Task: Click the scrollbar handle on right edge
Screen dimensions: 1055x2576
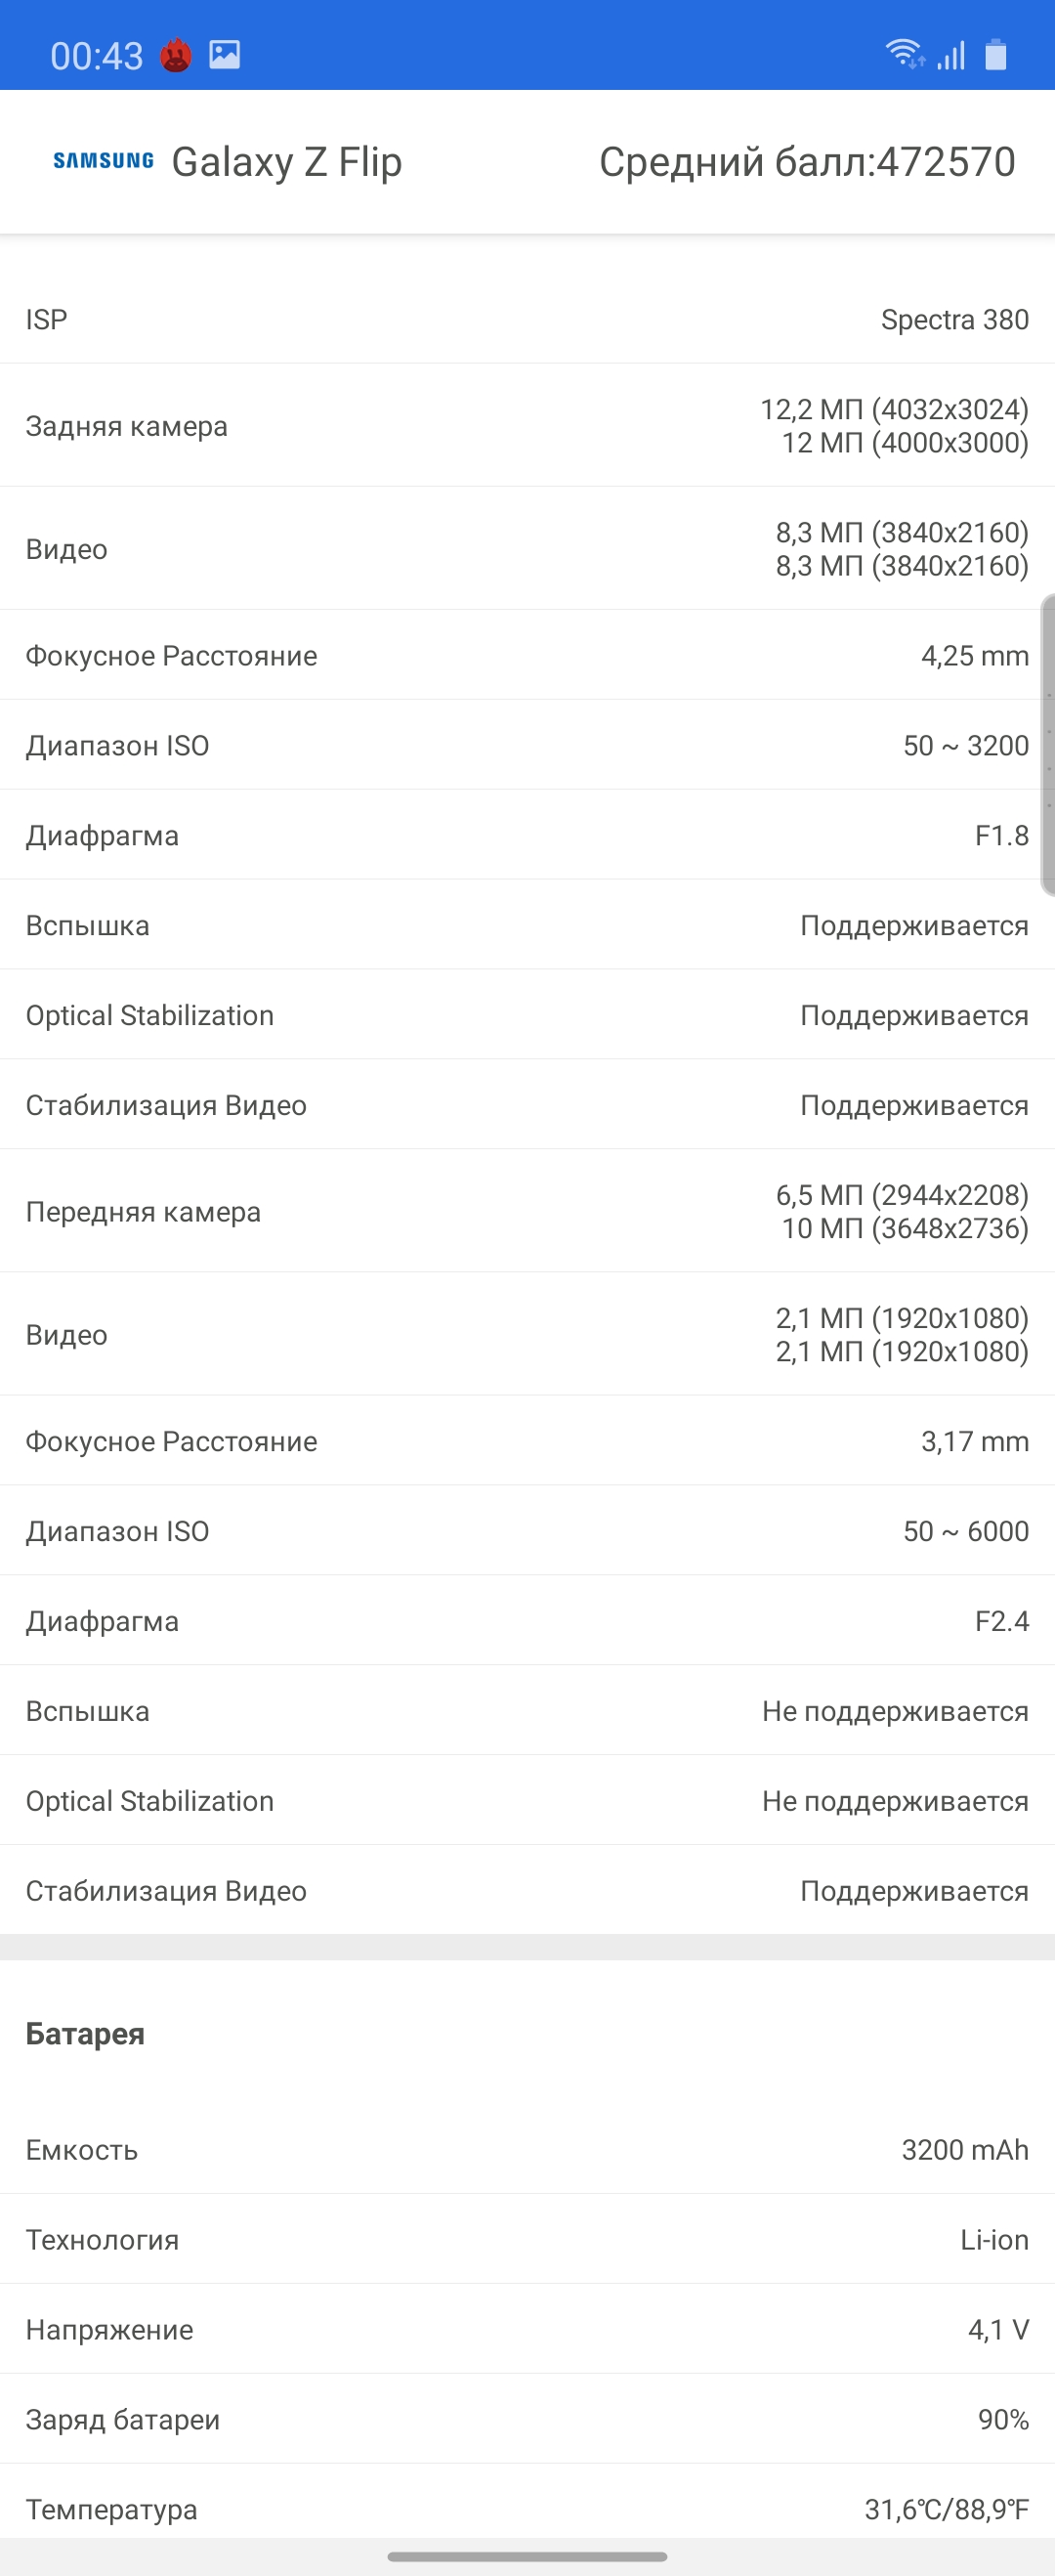Action: [1048, 744]
